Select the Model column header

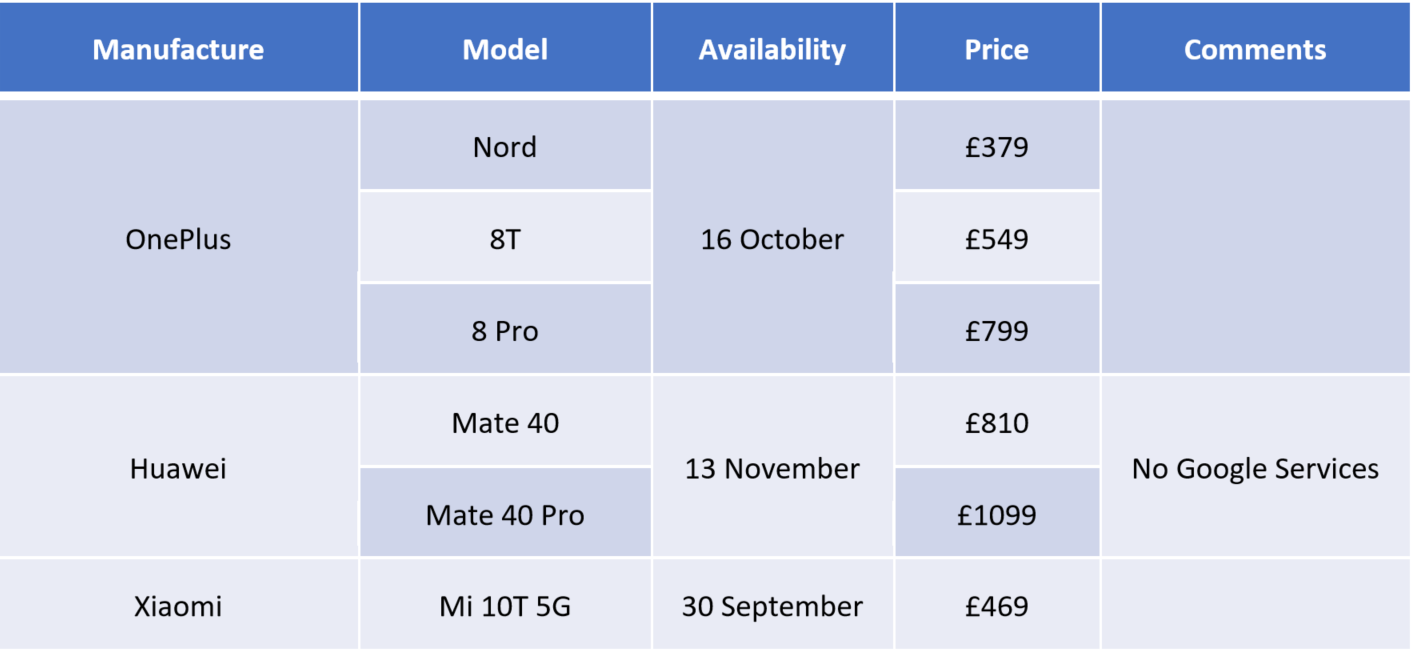(x=505, y=48)
